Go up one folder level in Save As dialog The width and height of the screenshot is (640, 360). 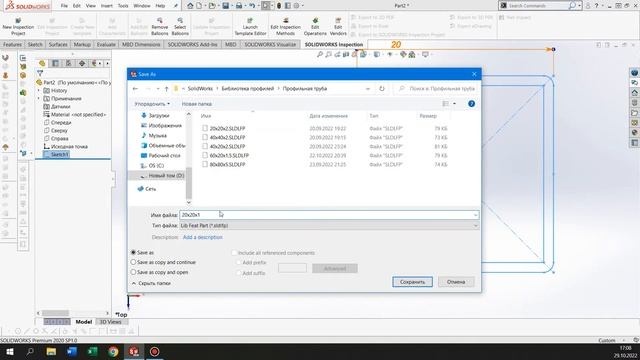point(167,89)
